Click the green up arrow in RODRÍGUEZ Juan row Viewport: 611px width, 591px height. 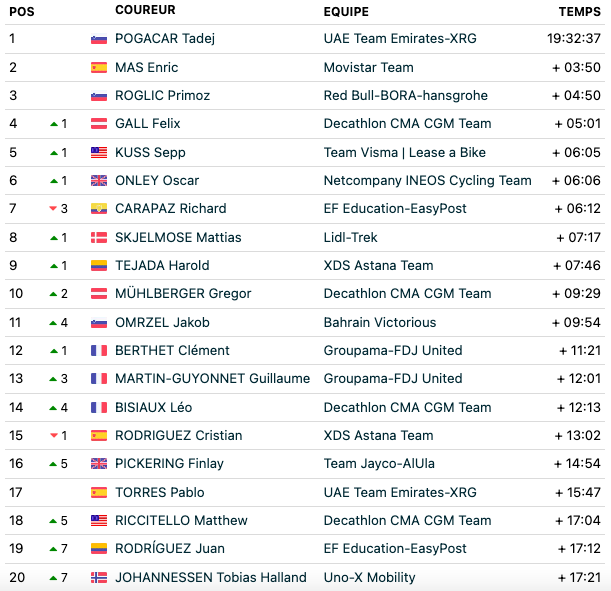point(53,549)
